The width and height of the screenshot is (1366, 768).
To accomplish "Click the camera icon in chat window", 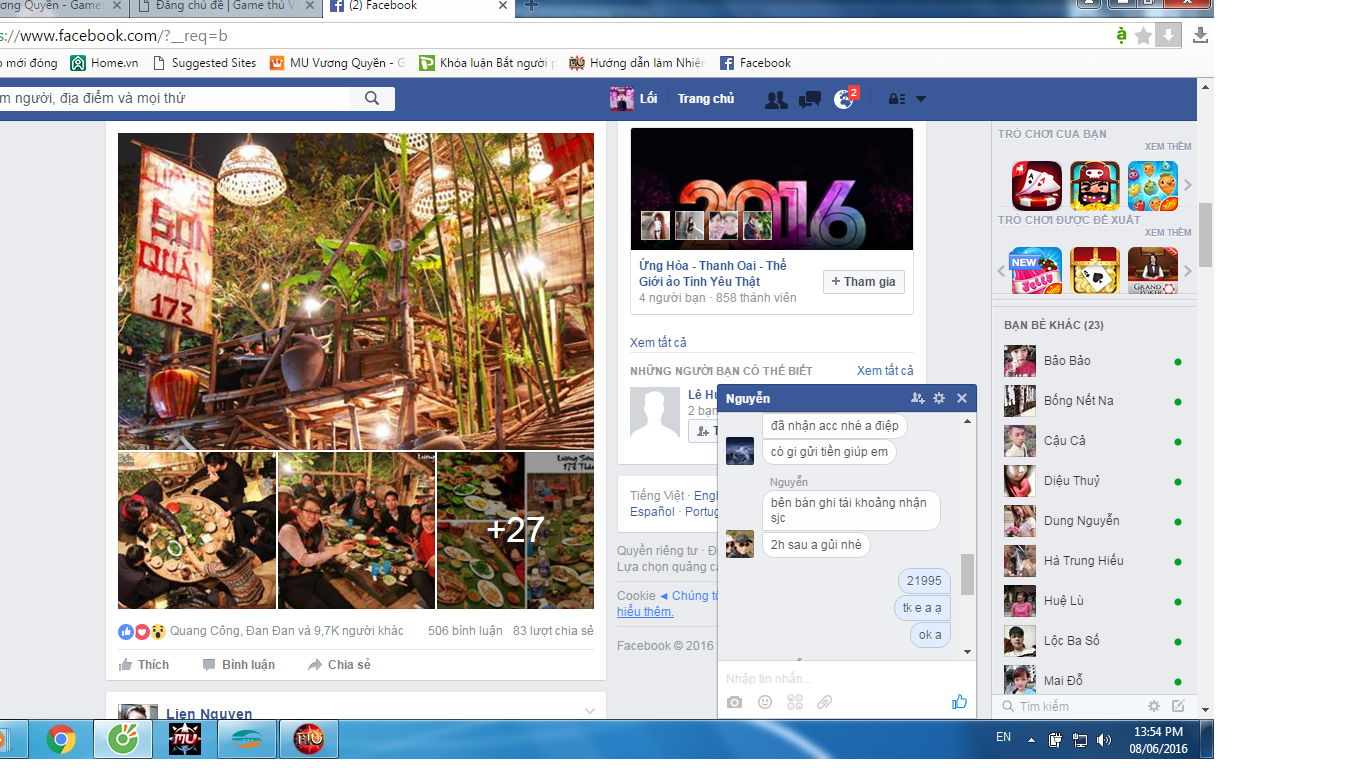I will tap(735, 702).
